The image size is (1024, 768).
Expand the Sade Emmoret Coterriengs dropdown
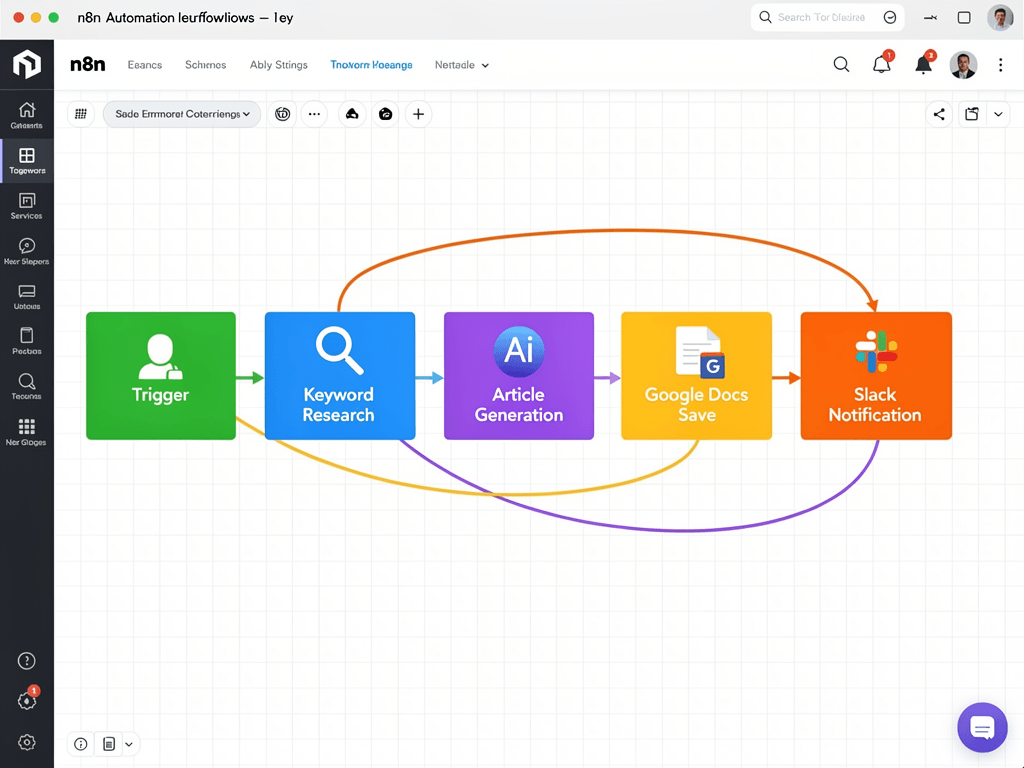coord(181,114)
